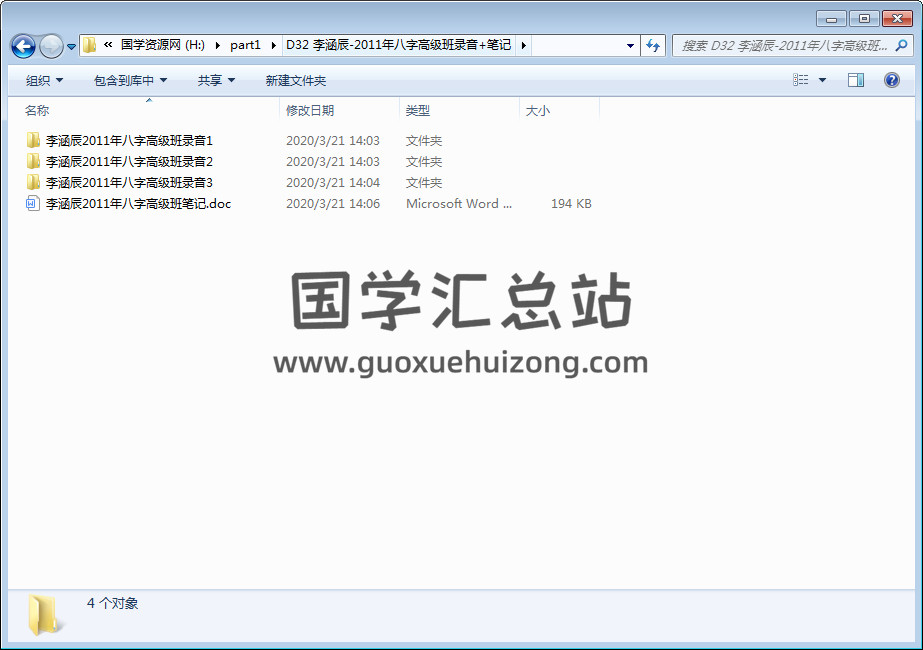Click 文件夹 type of 录音1 row
Screen dimensions: 923x650
tap(423, 141)
